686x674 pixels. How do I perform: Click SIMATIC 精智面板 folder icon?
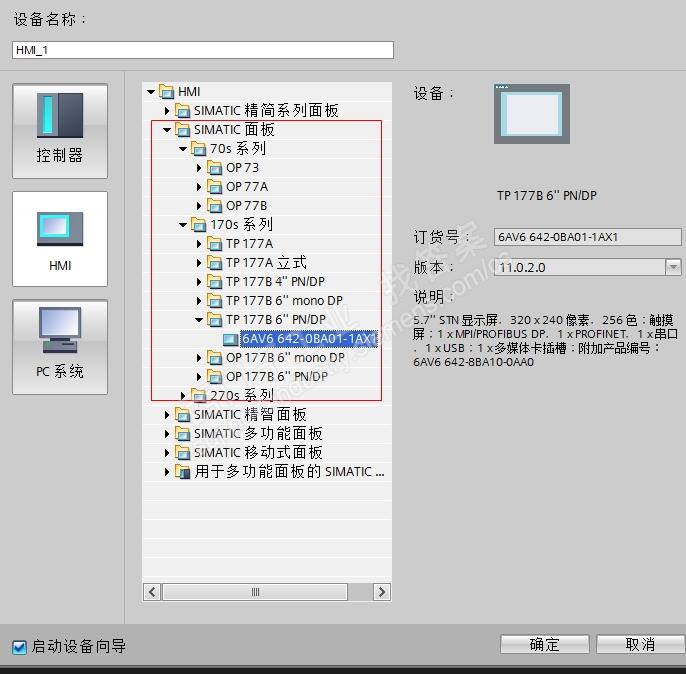click(x=182, y=415)
